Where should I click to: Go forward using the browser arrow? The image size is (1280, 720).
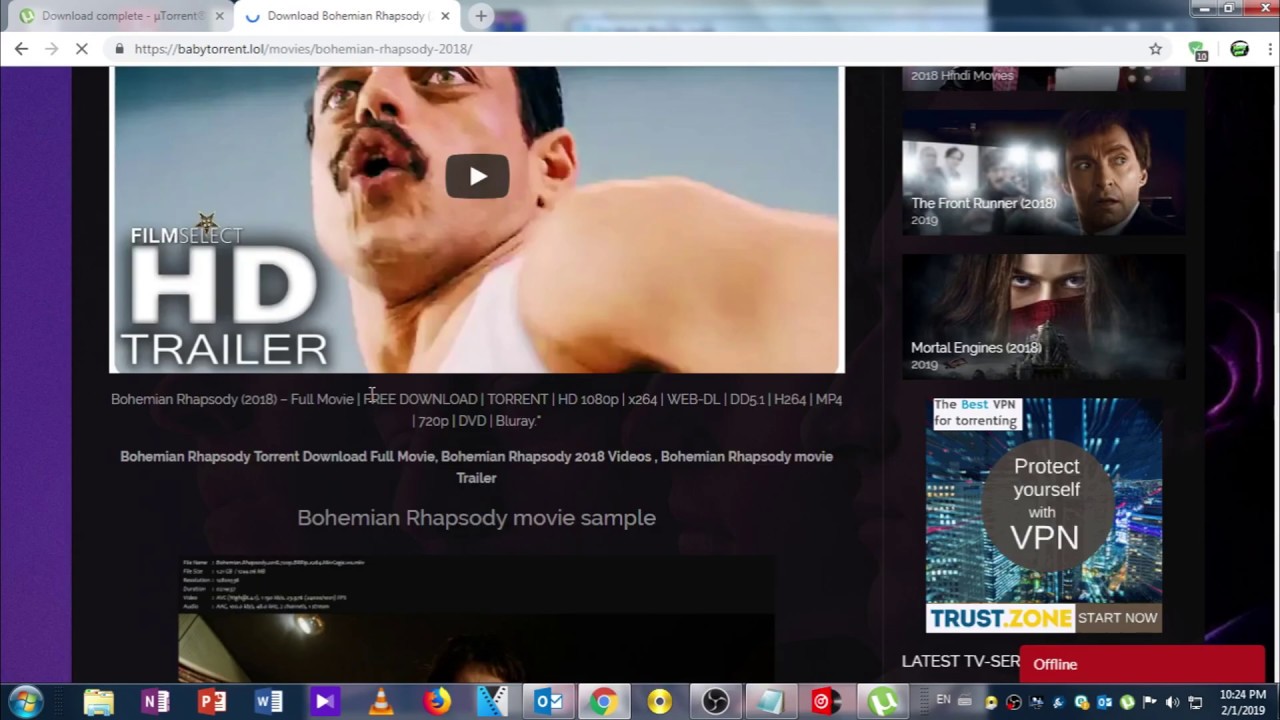[x=51, y=48]
